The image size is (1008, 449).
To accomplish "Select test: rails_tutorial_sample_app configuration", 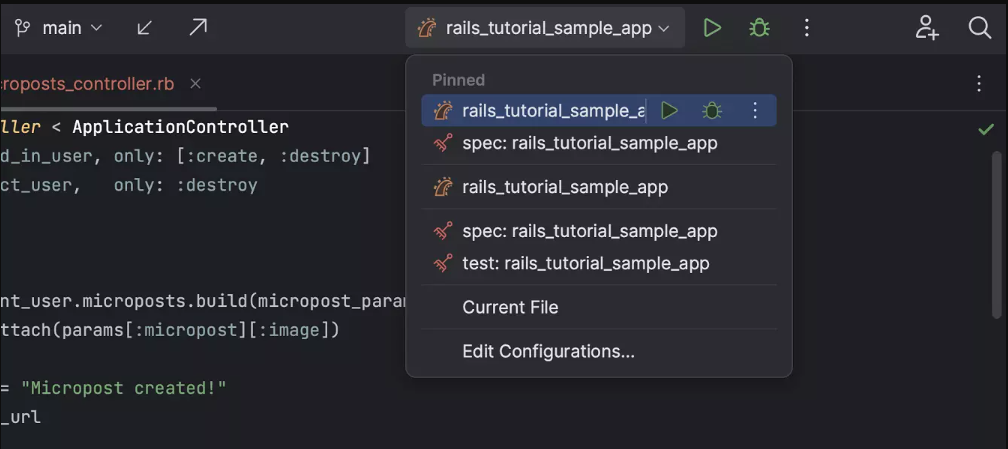I will (x=585, y=263).
